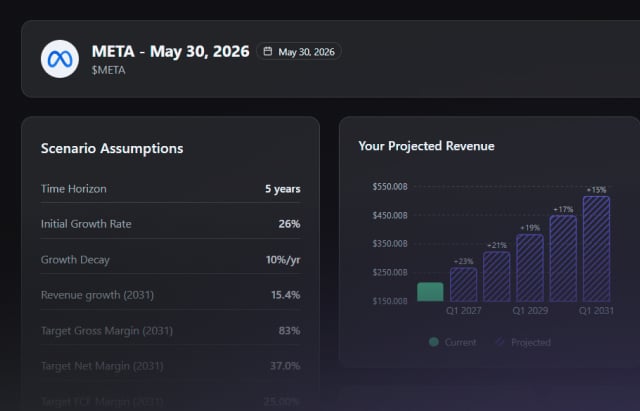This screenshot has height=411, width=640.
Task: Toggle the Current legend item
Action: [453, 342]
